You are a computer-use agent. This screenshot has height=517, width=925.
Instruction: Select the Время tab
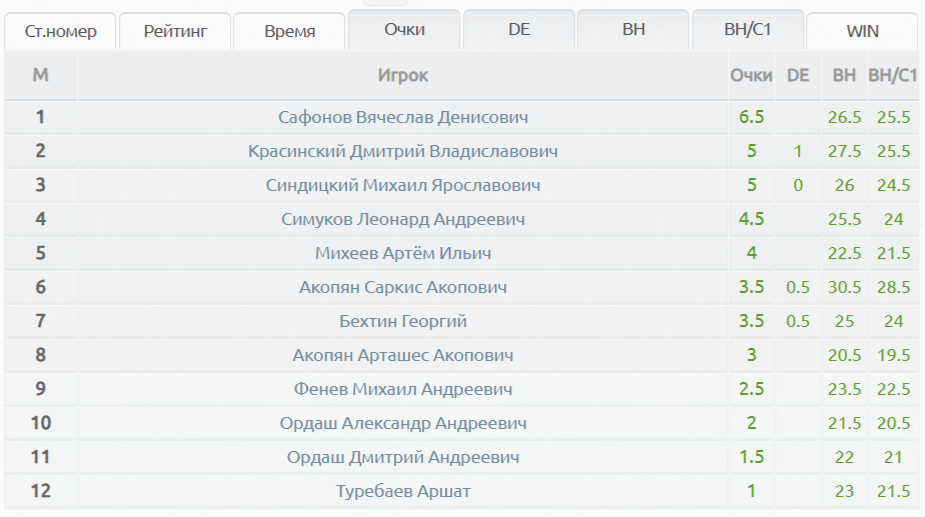click(x=290, y=31)
